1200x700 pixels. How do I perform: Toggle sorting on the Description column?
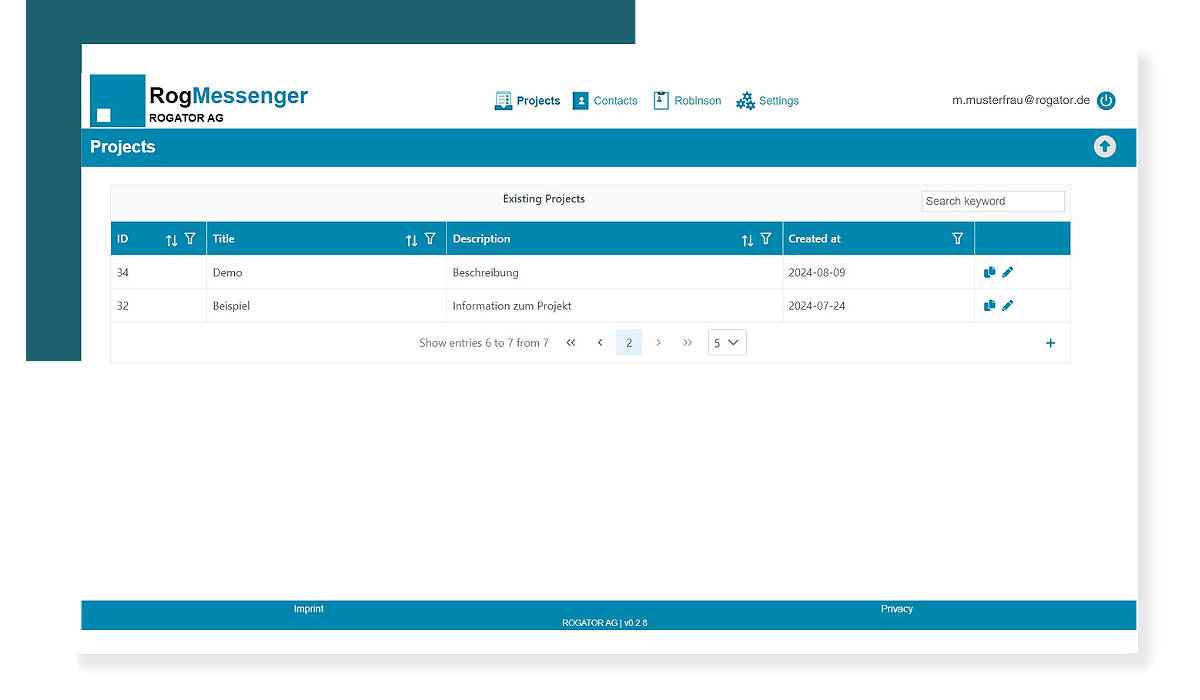(x=748, y=238)
